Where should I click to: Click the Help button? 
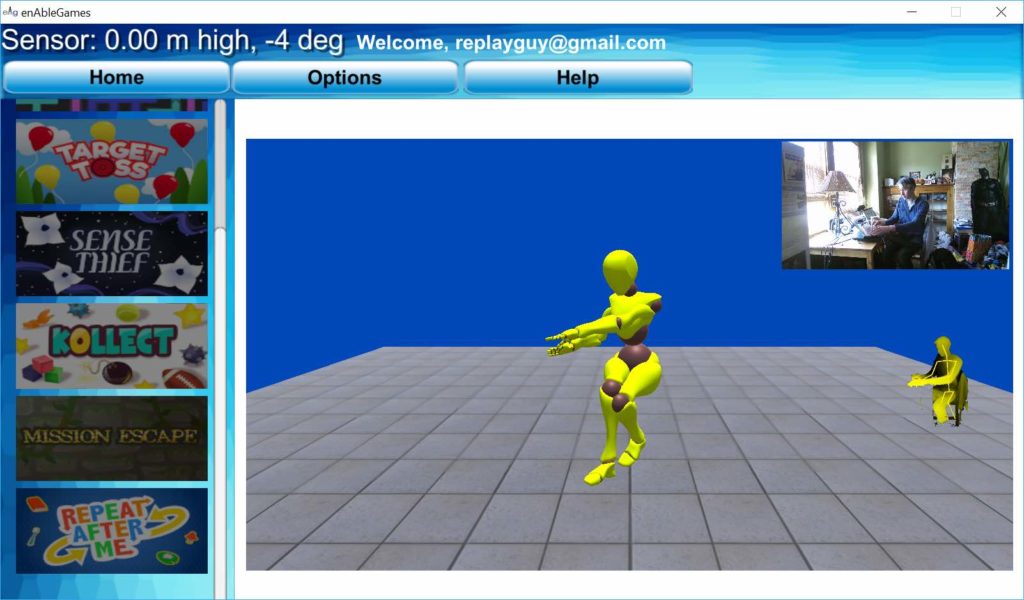pos(577,78)
